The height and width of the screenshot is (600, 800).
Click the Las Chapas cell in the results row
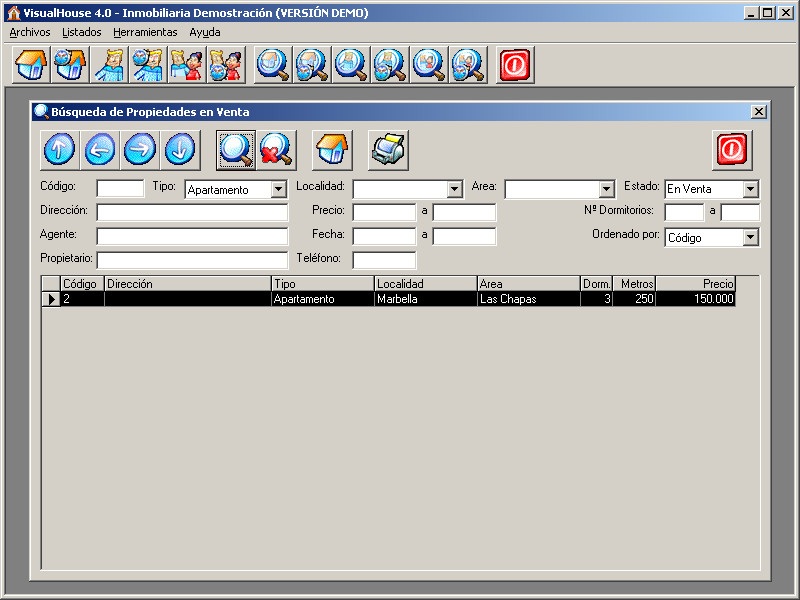529,299
